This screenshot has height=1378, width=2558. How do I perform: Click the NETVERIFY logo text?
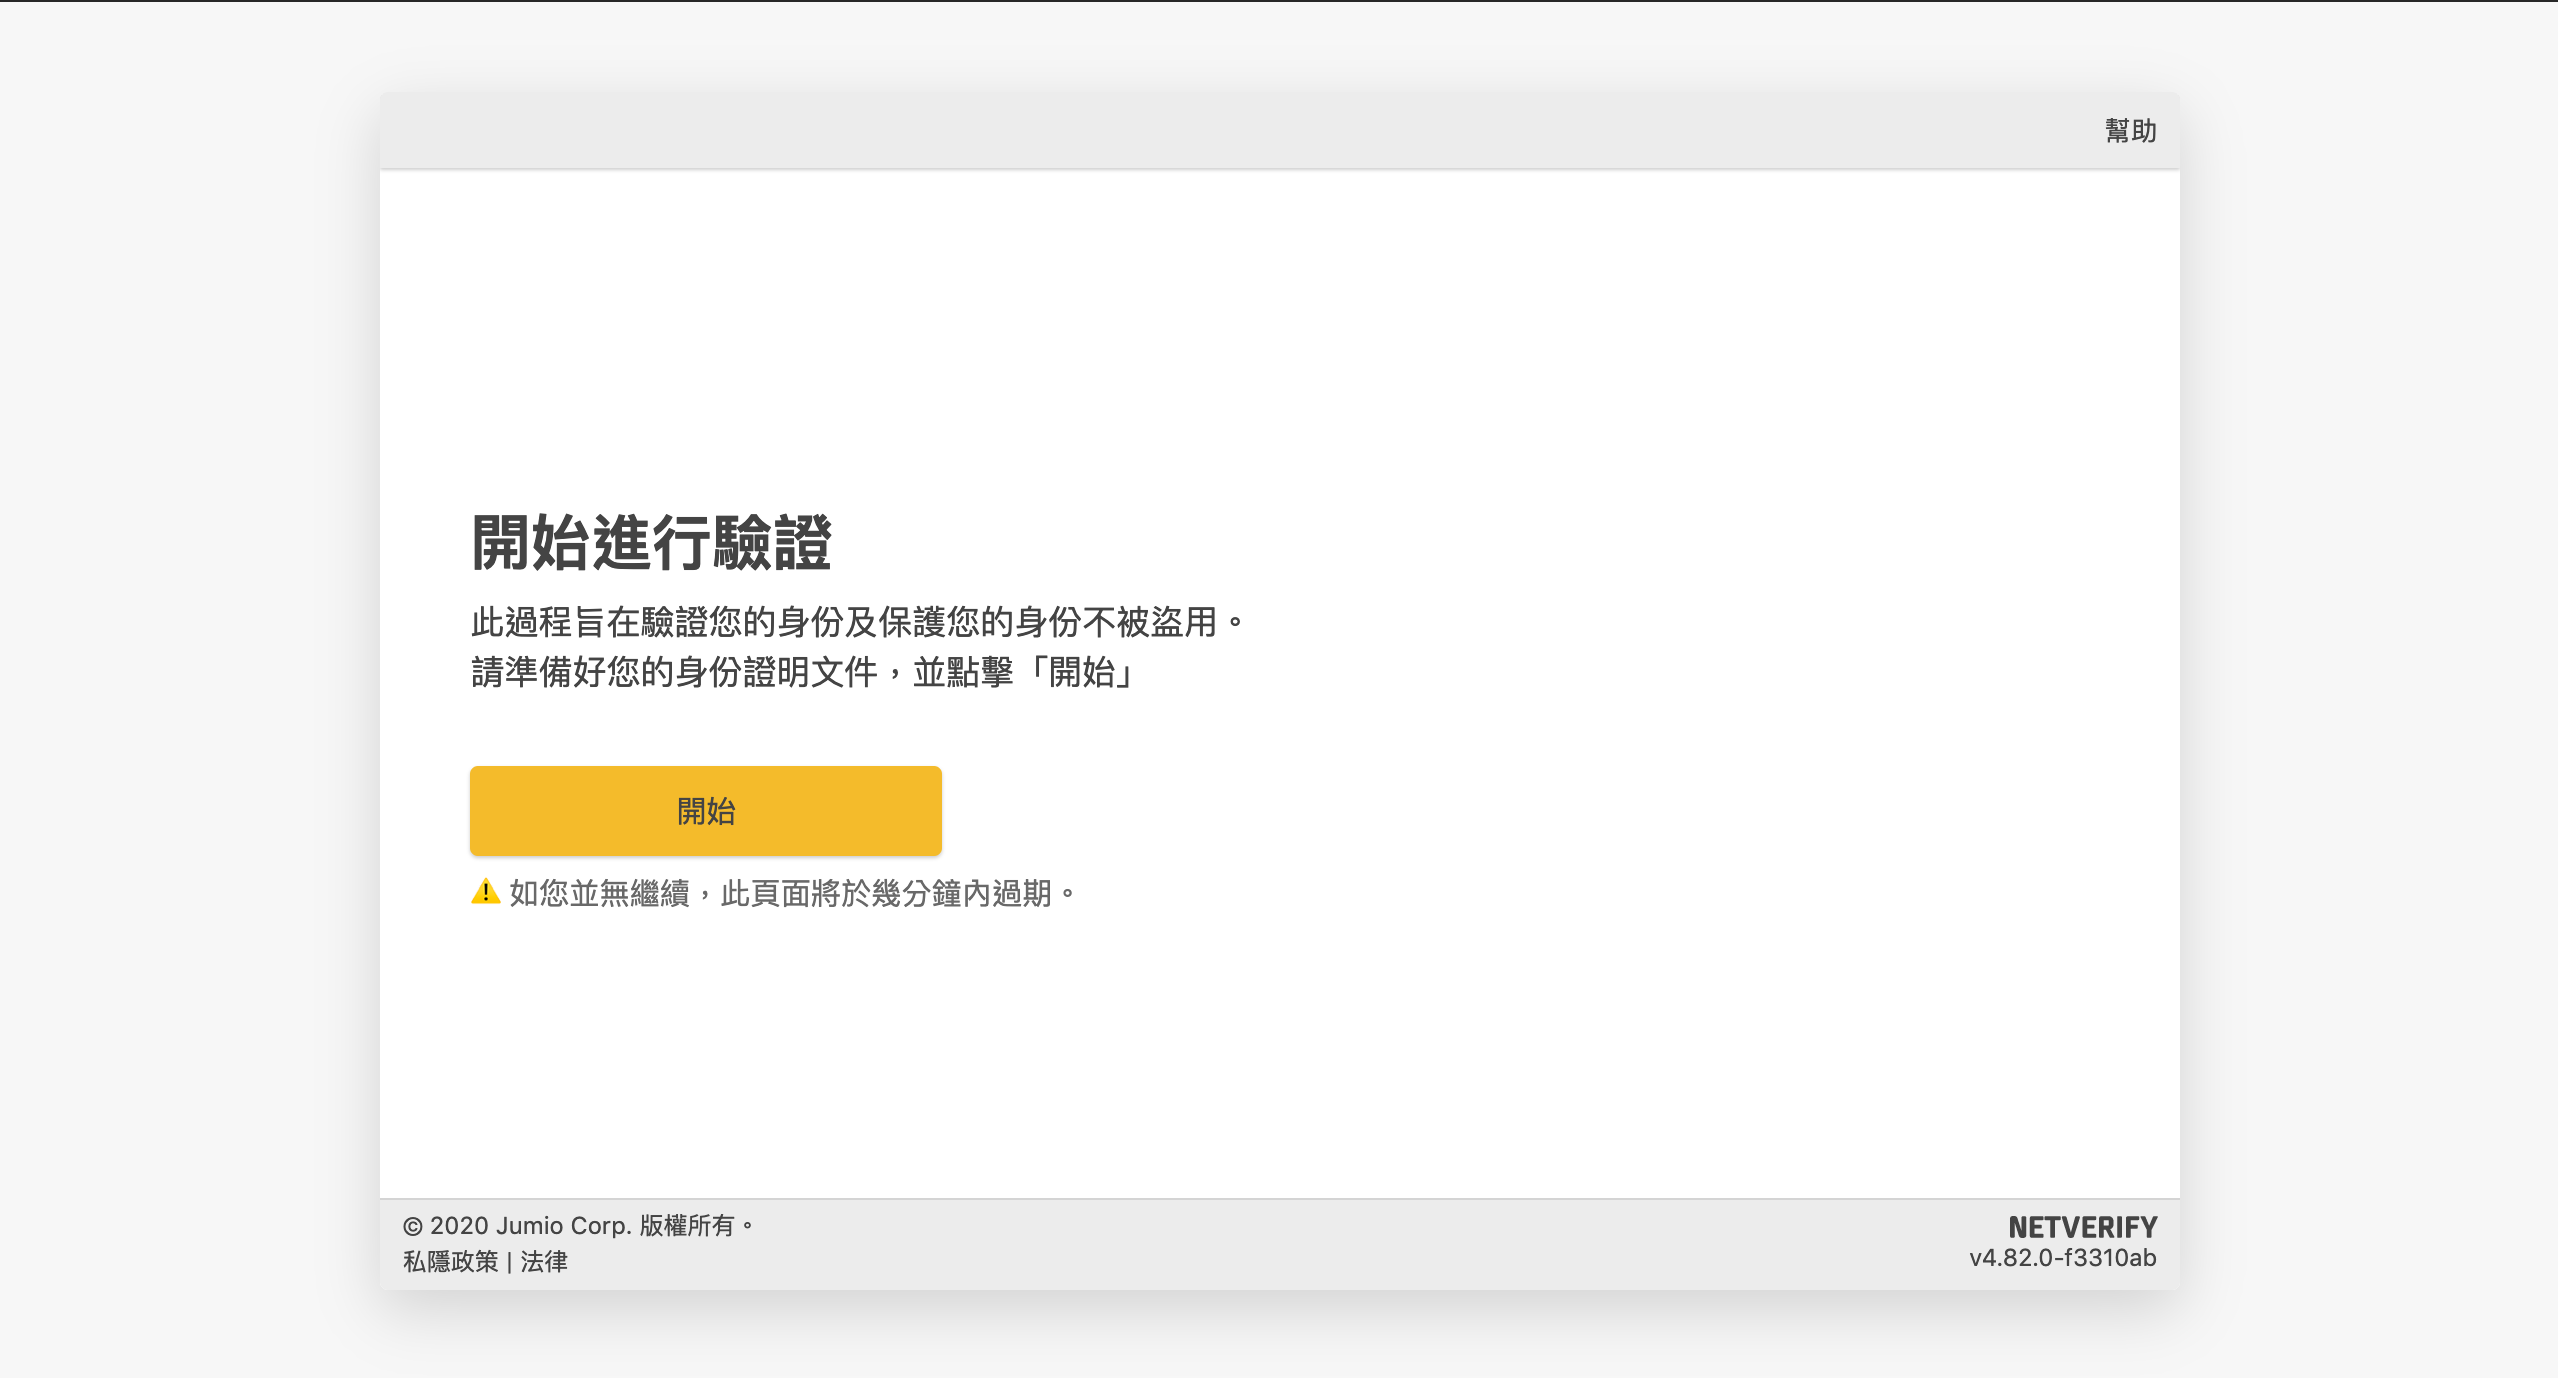point(2082,1227)
